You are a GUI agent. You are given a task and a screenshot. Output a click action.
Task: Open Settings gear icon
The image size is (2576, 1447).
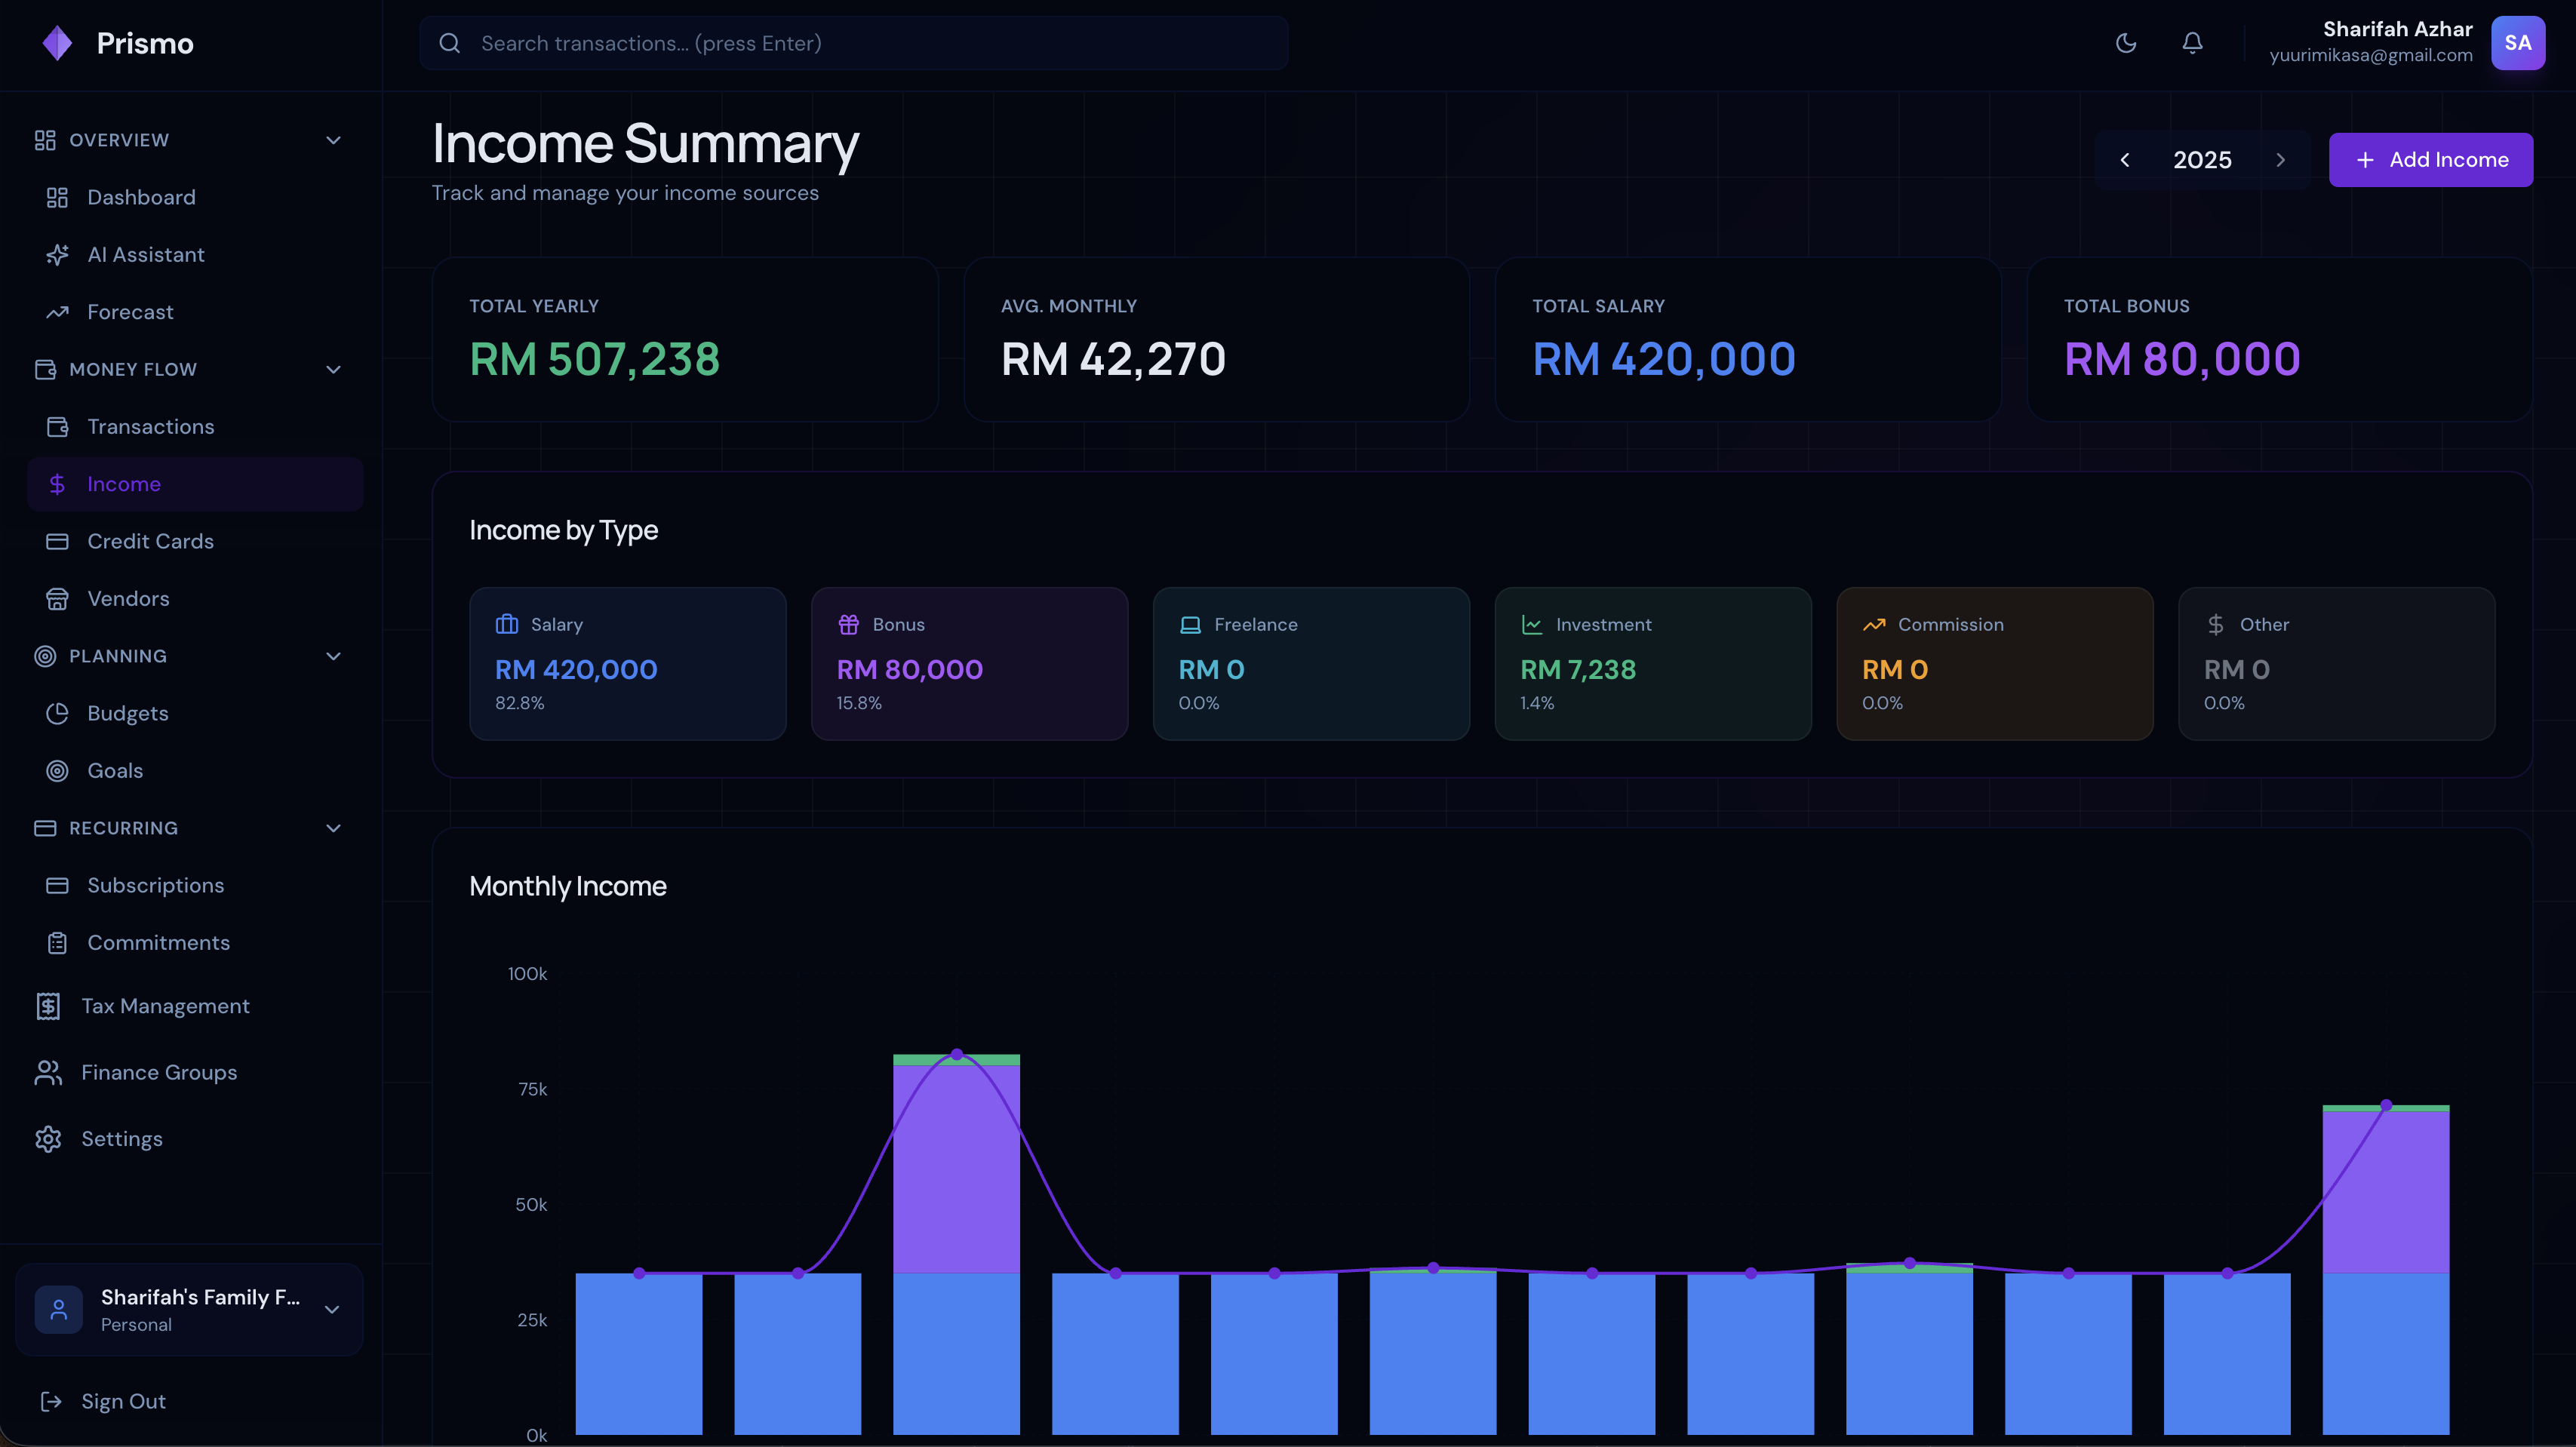(48, 1139)
